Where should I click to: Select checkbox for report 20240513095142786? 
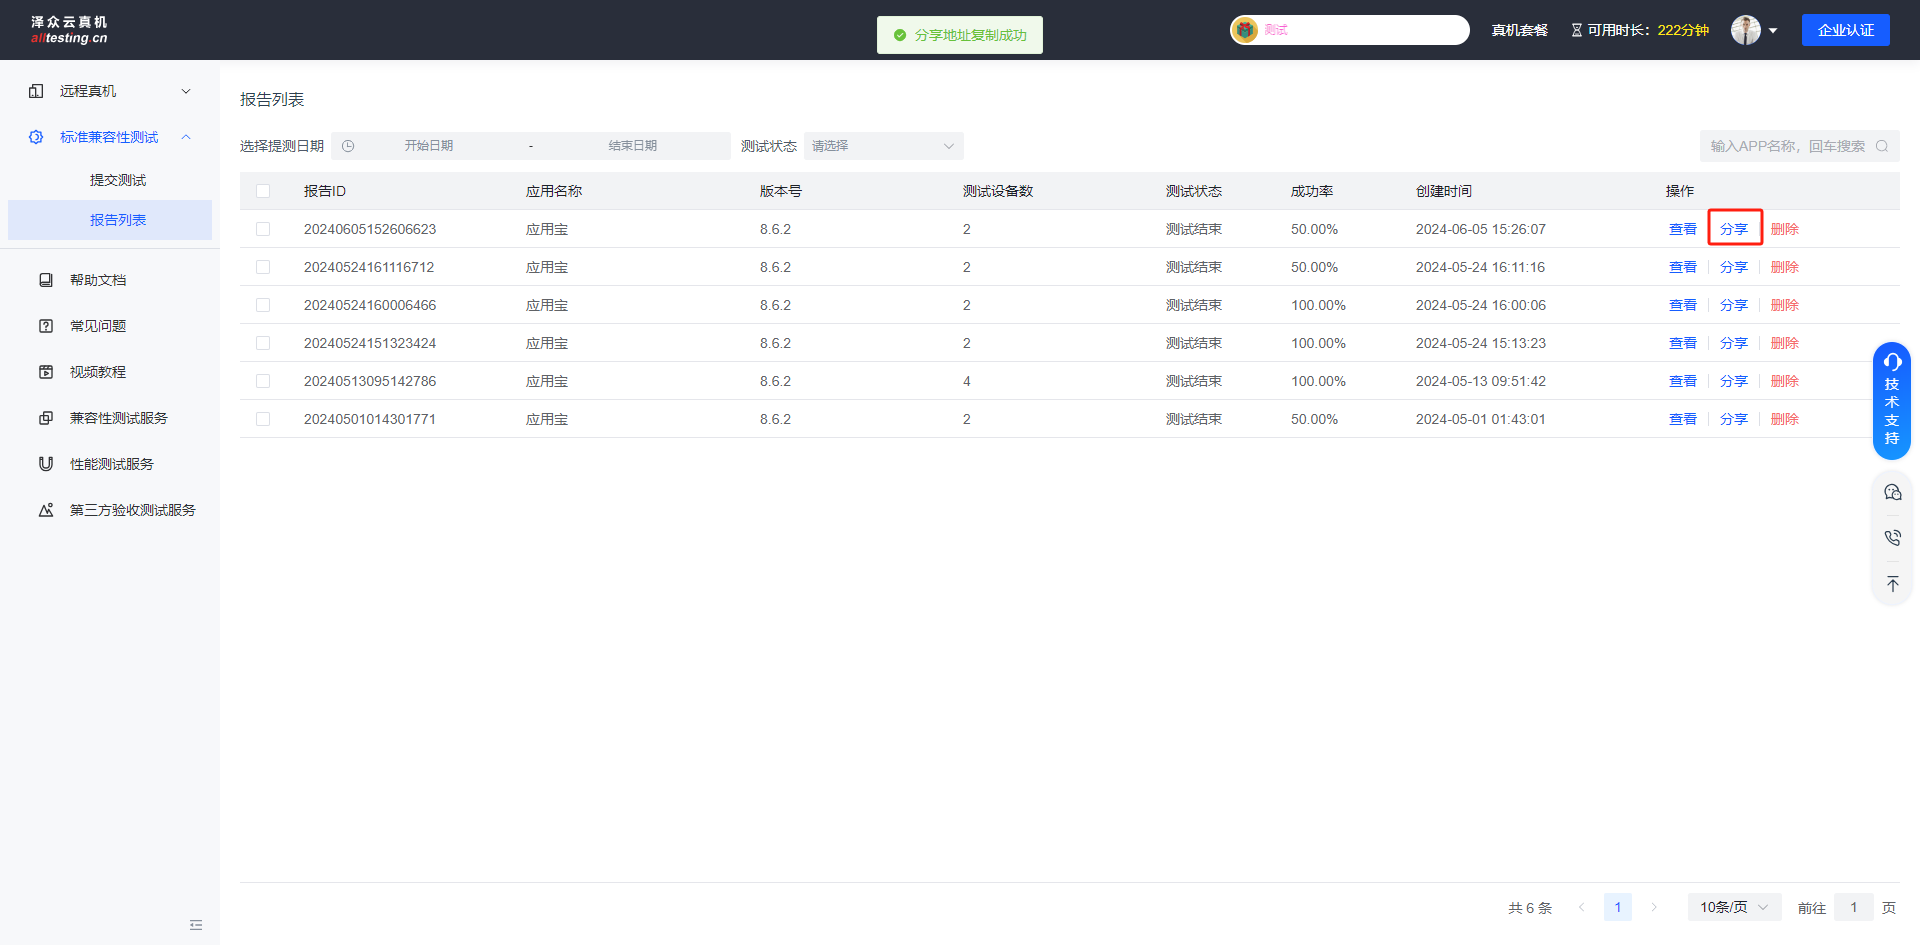[263, 381]
